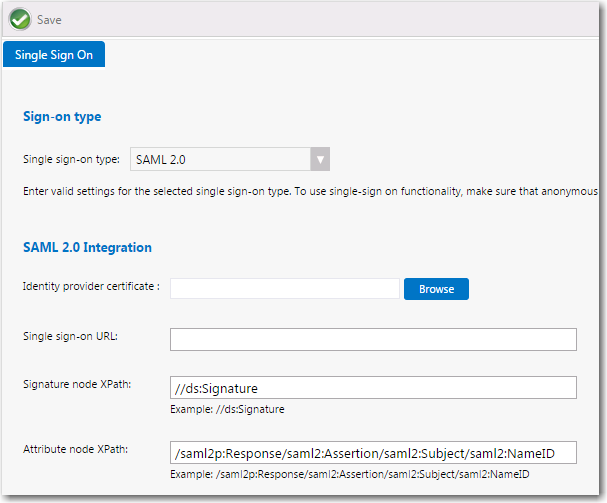
Task: Click the Sign-on type section heading
Action: tap(62, 117)
